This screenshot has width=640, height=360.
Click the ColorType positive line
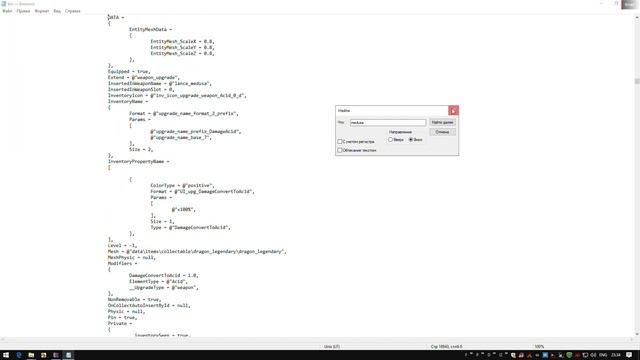pos(182,185)
